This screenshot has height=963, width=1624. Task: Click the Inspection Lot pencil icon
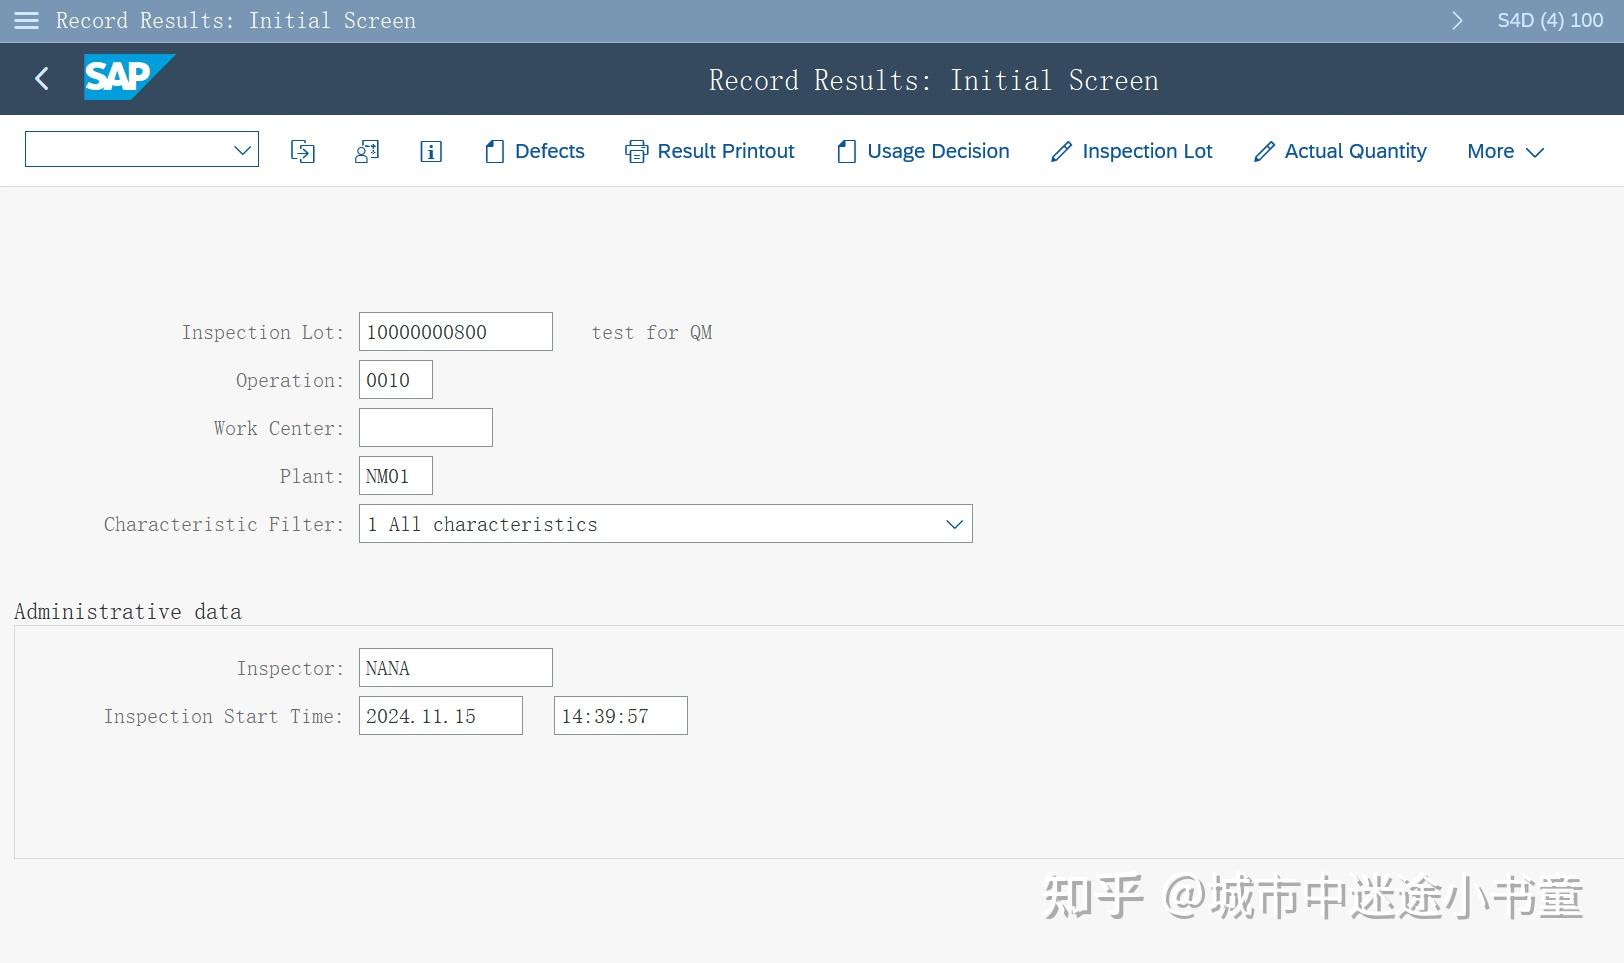click(x=1061, y=151)
